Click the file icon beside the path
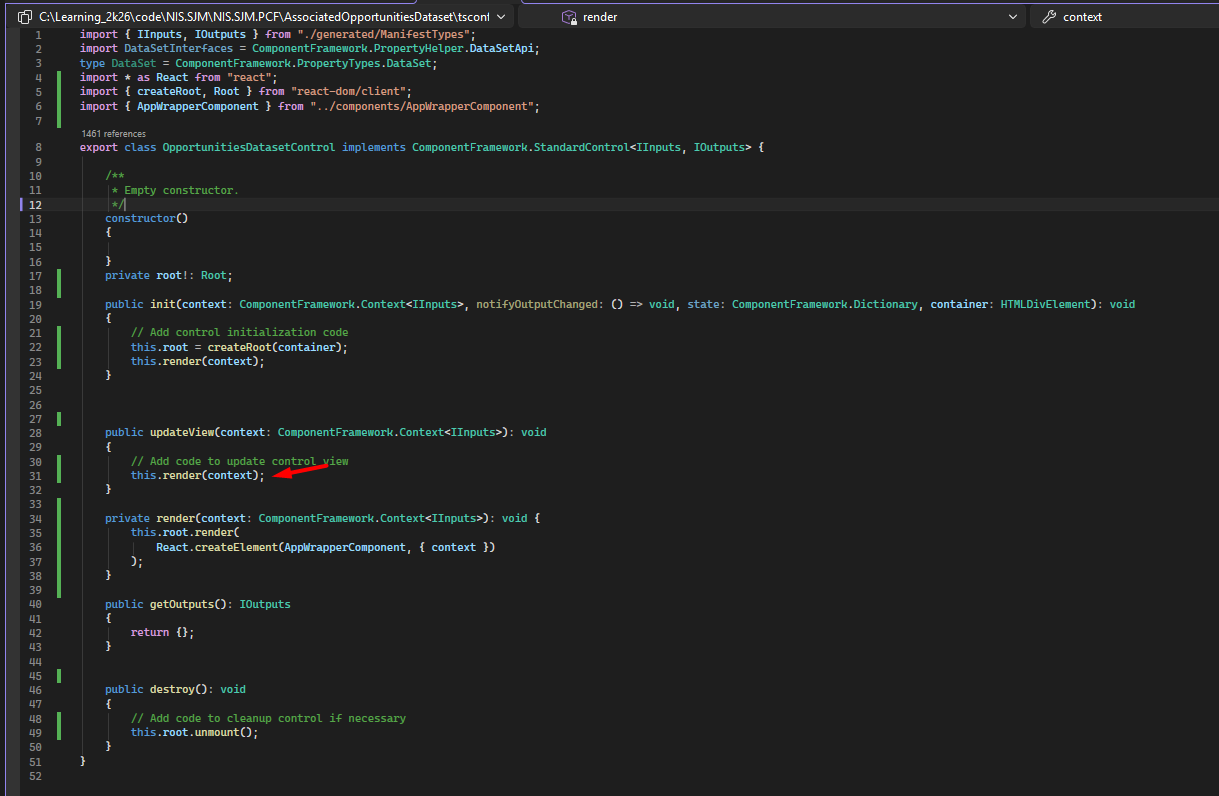The image size is (1219, 796). coord(25,17)
